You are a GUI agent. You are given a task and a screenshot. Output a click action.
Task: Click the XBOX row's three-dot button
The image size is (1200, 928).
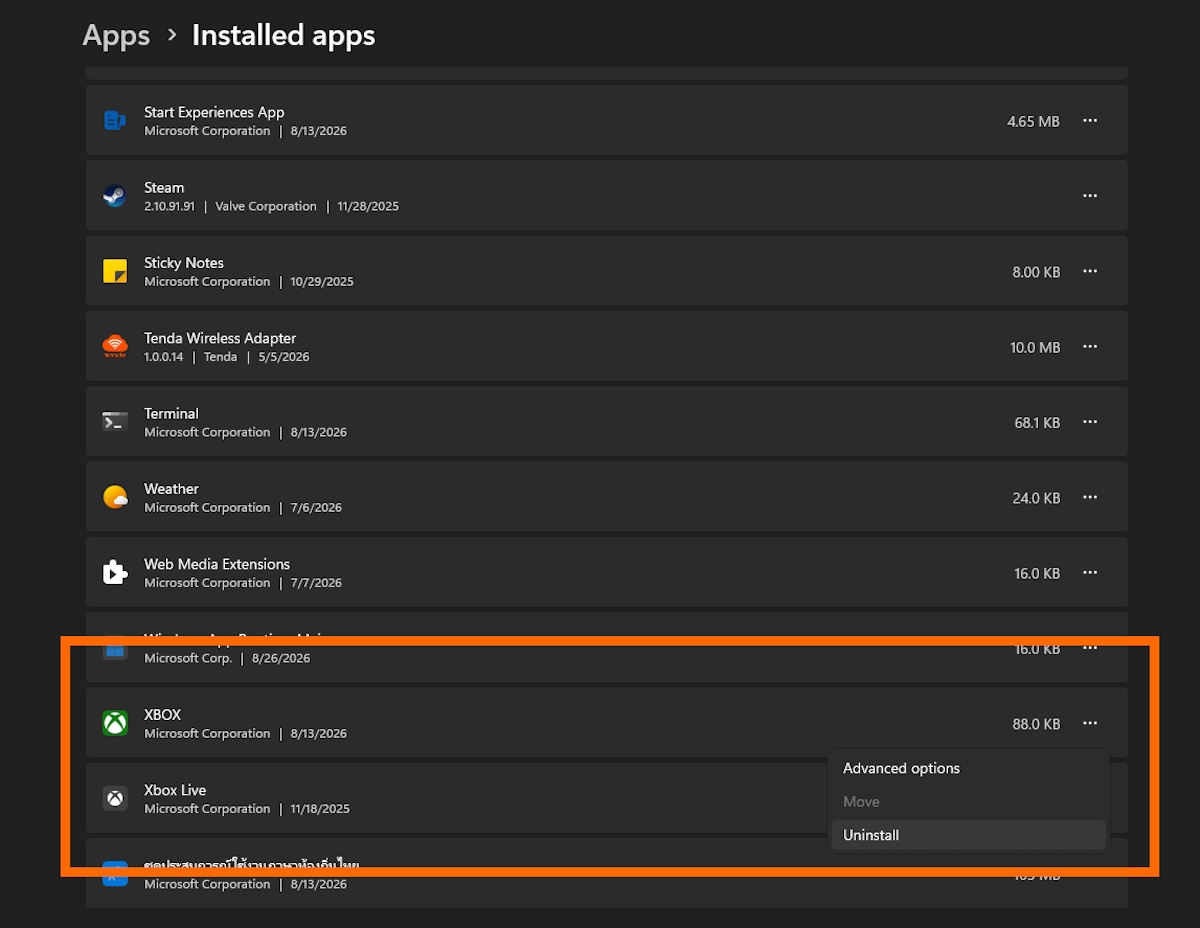coord(1090,723)
